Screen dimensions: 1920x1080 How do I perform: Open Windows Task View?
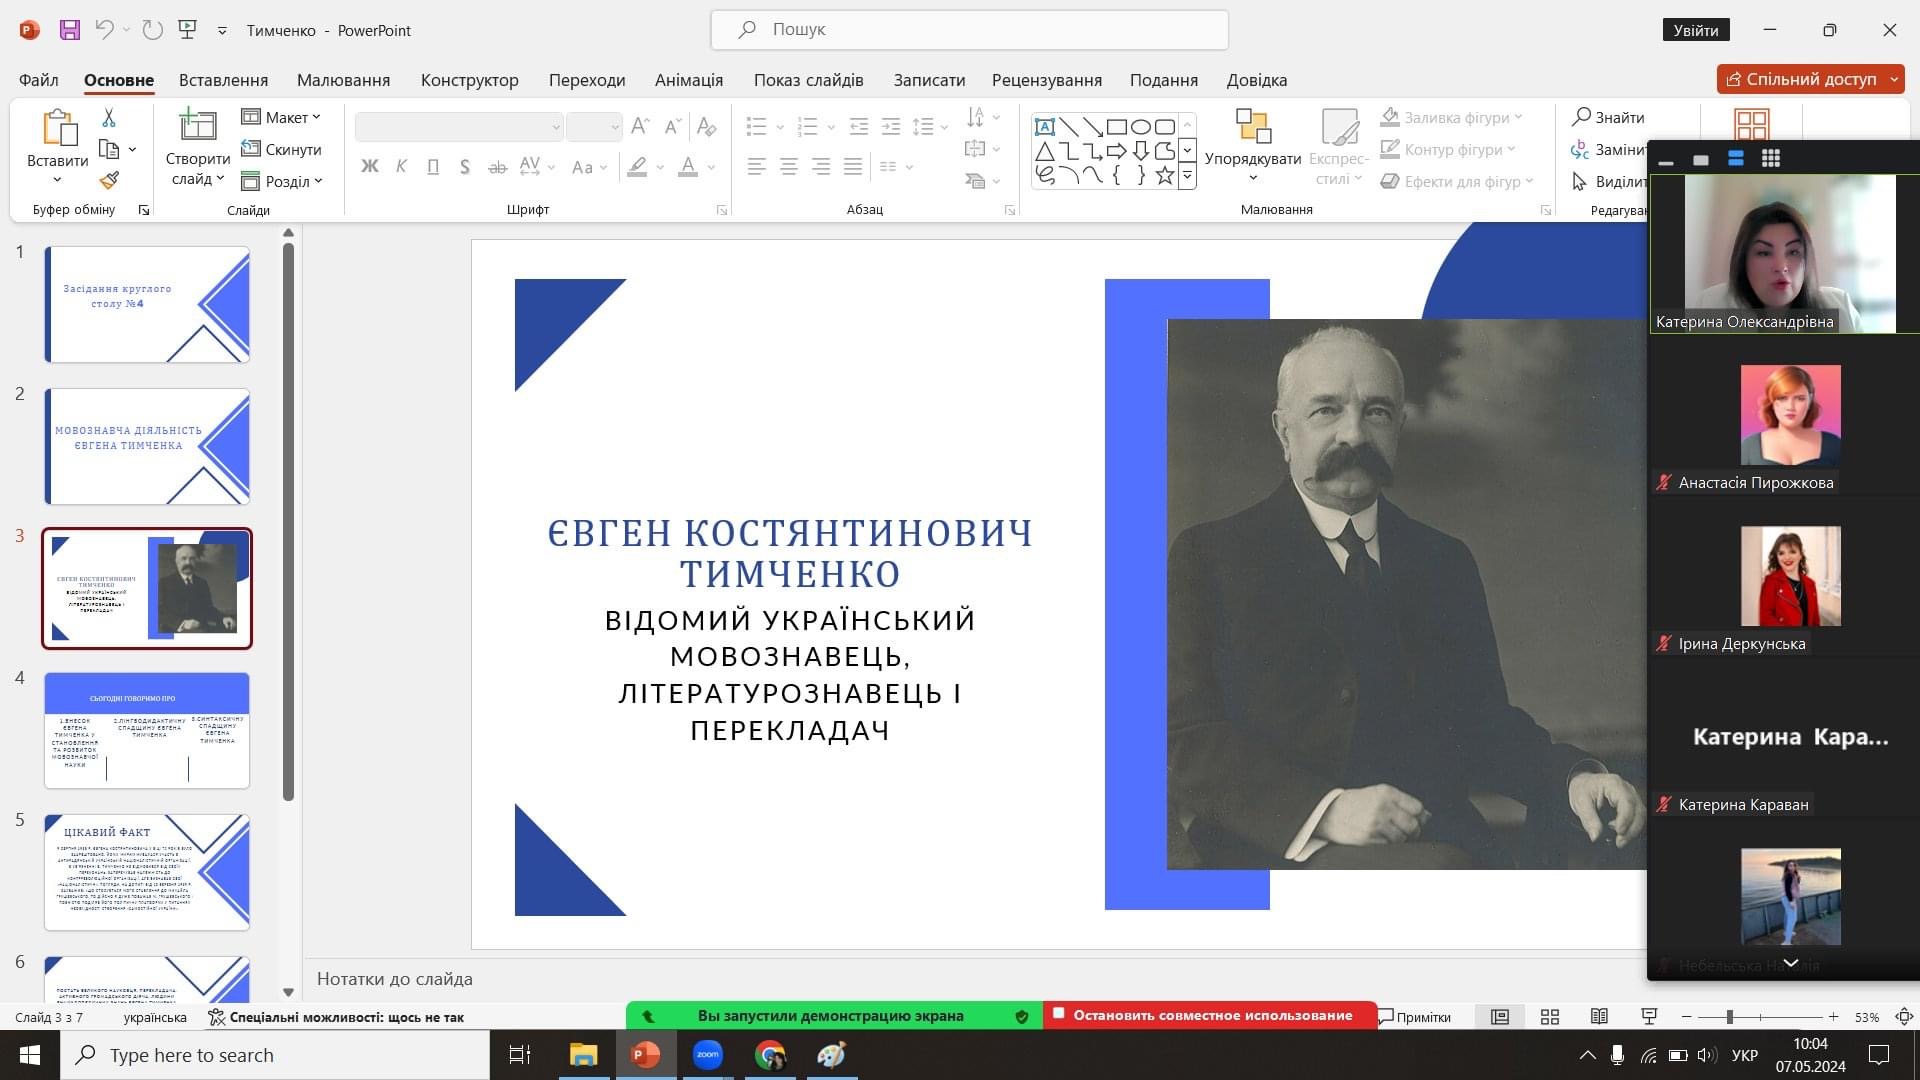520,1055
